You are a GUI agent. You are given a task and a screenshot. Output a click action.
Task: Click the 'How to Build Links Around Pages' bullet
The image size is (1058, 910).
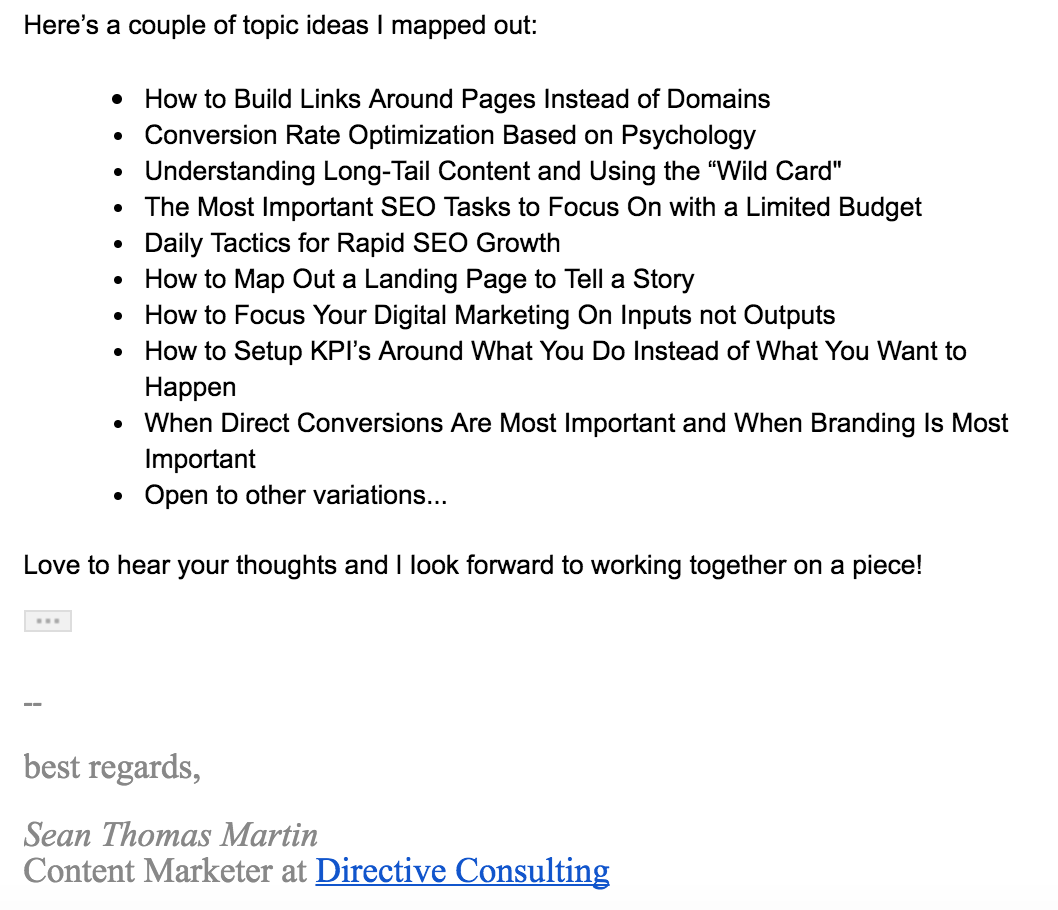(457, 99)
